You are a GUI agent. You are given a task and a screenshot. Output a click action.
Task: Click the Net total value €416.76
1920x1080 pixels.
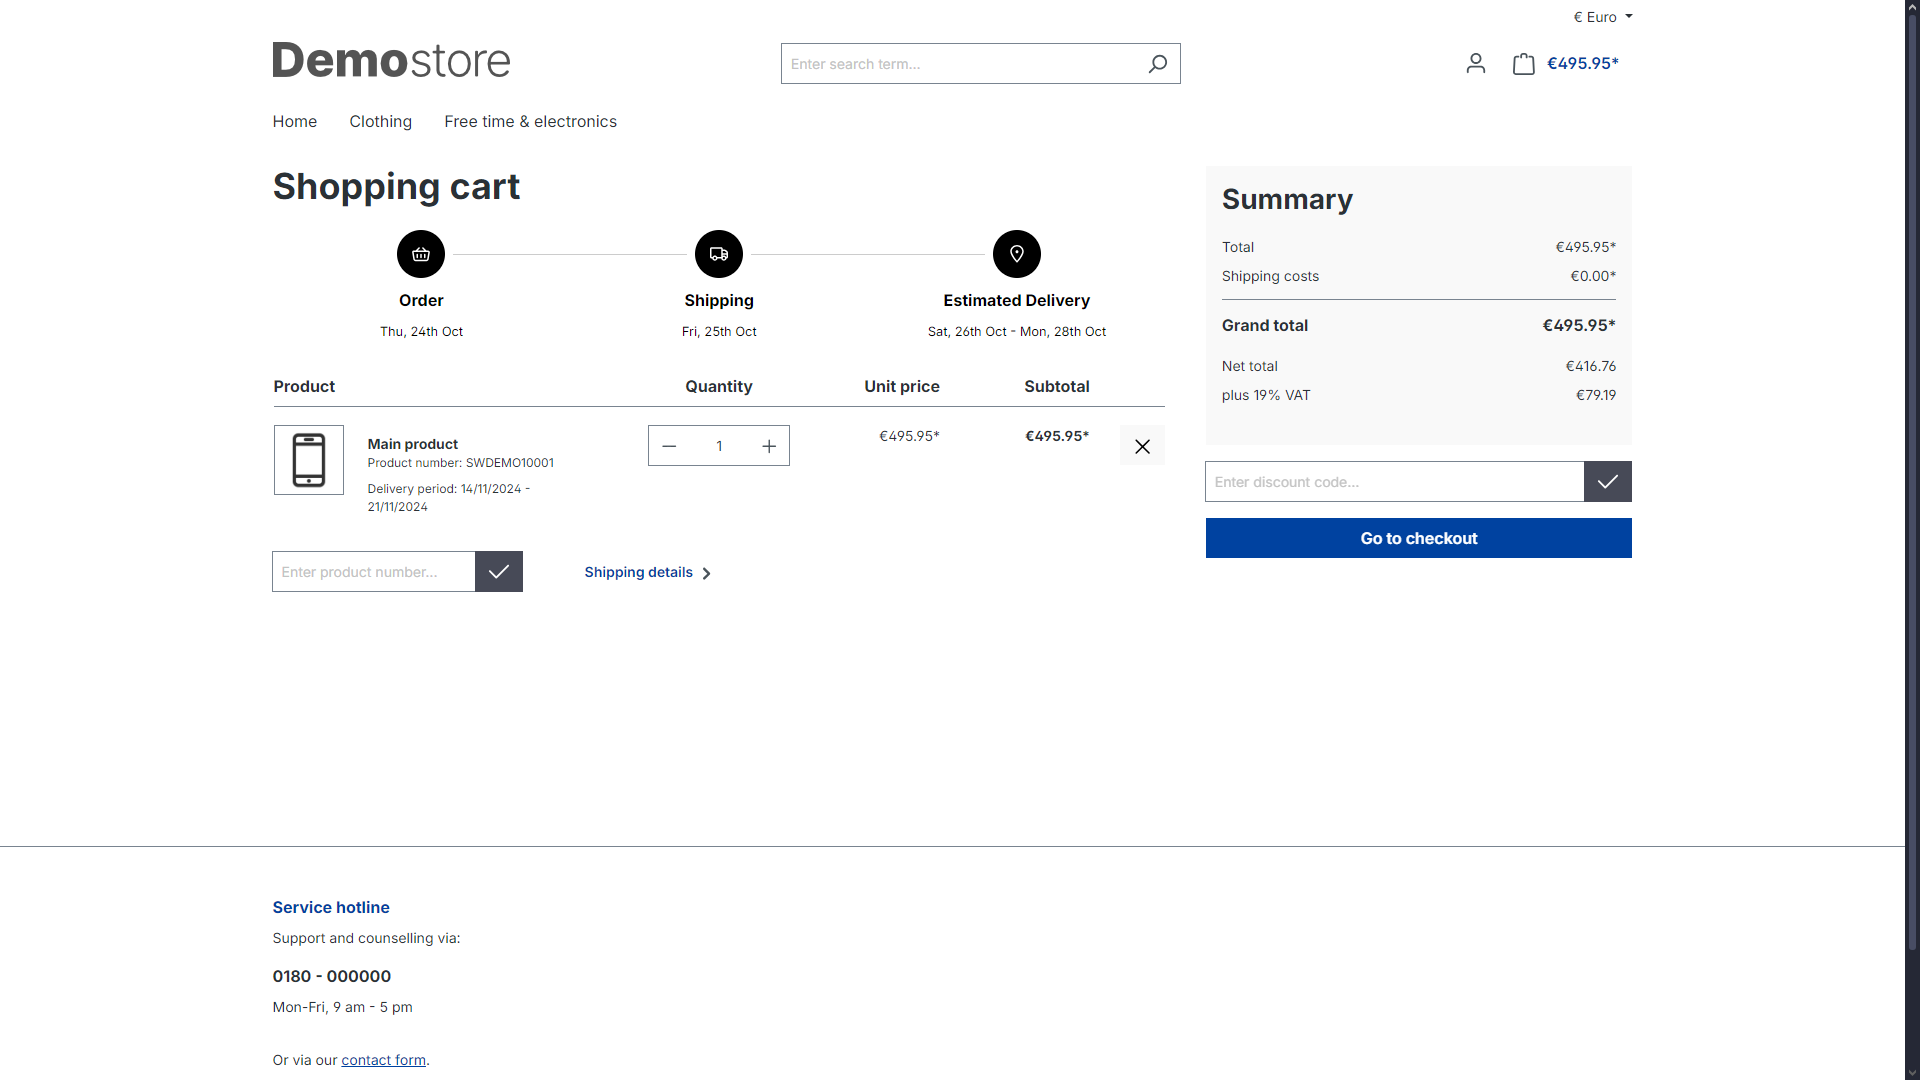[x=1591, y=366]
